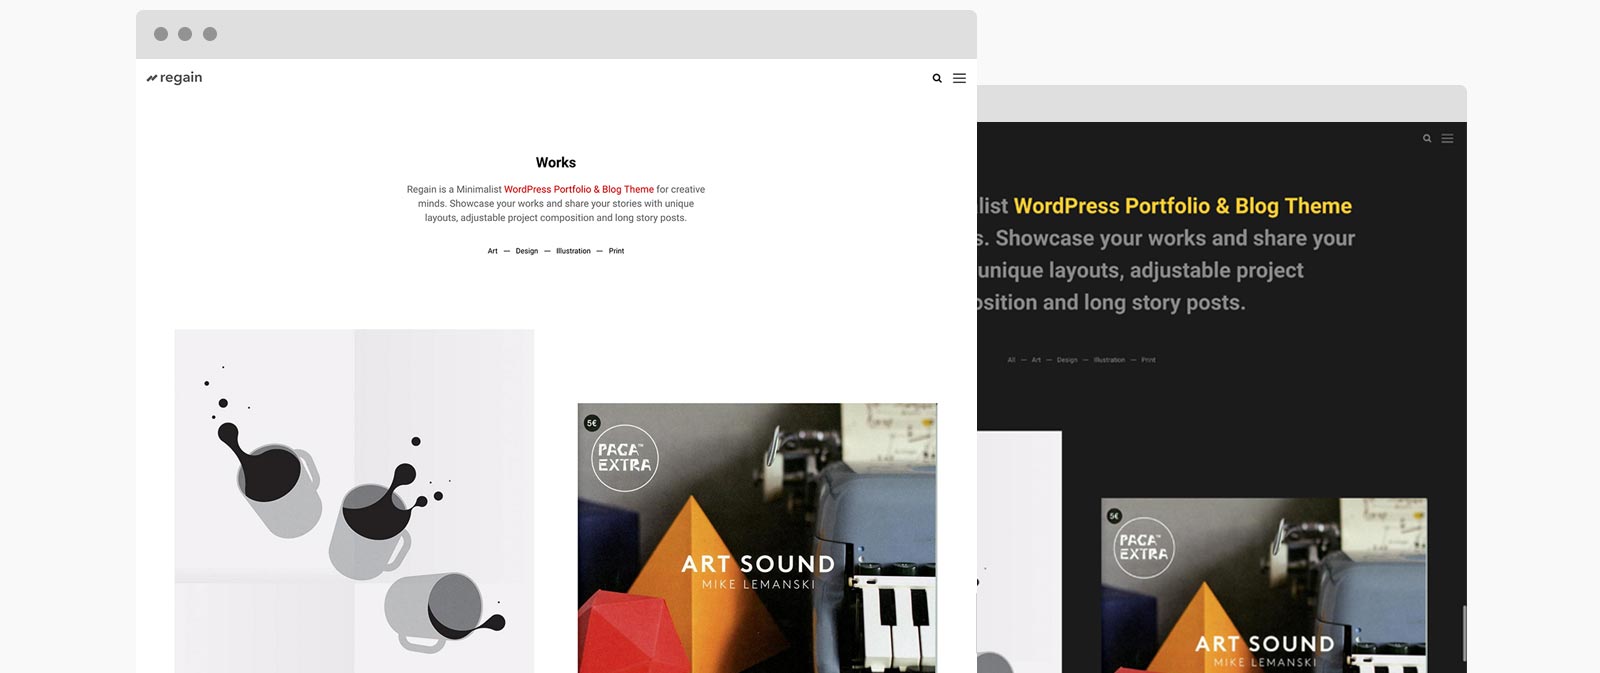Select Illustration filter in light mockup
Viewport: 1600px width, 673px height.
[573, 251]
